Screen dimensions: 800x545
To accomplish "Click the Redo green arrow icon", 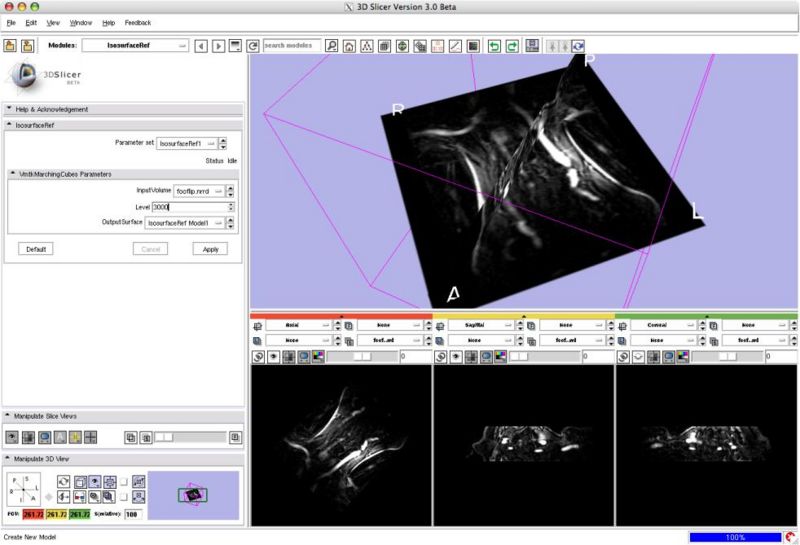I will pyautogui.click(x=512, y=46).
